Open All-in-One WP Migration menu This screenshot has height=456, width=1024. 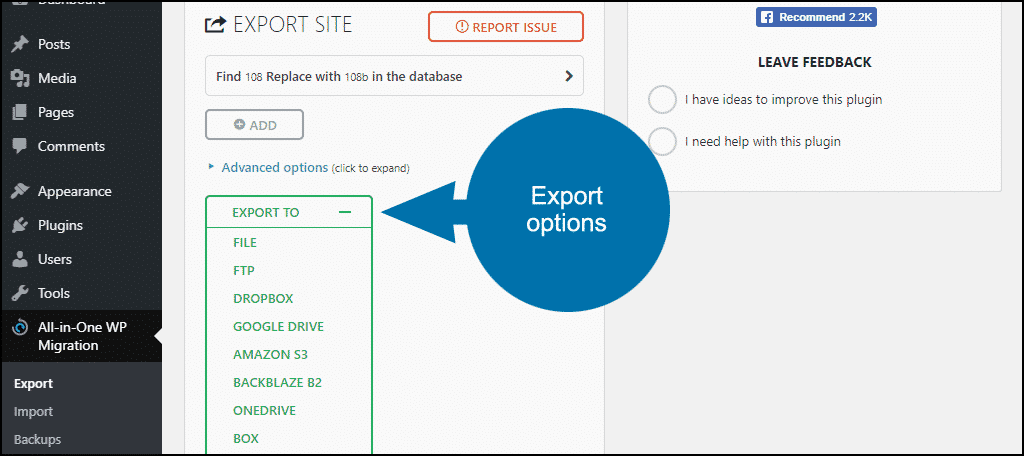(81, 336)
